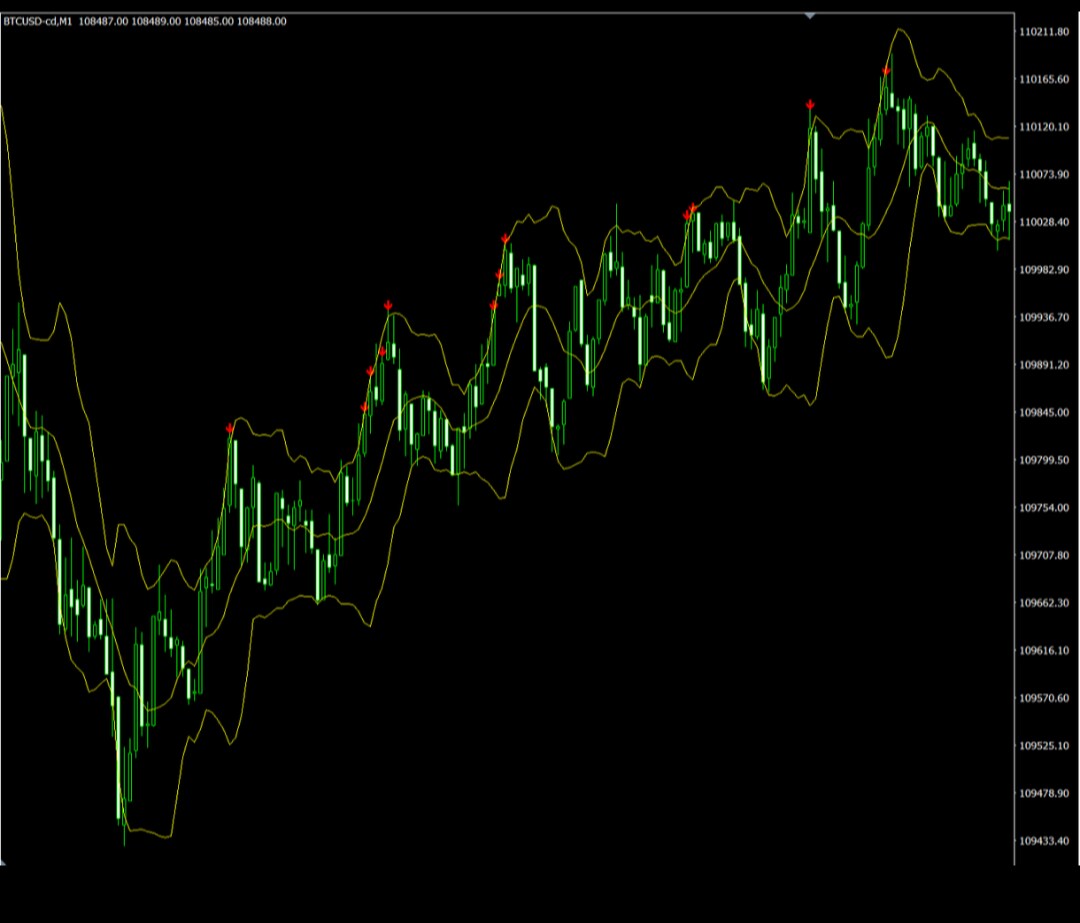The height and width of the screenshot is (923, 1080).
Task: Click the 109754.00 price scale label
Action: tap(1044, 508)
